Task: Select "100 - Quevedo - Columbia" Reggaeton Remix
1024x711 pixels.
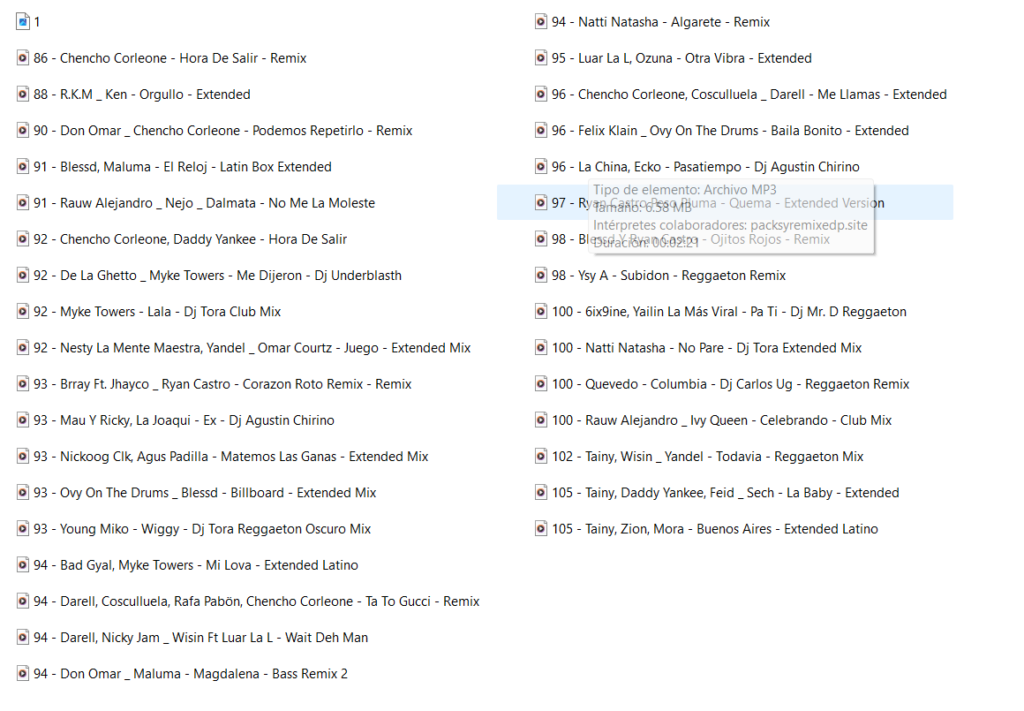Action: tap(730, 384)
